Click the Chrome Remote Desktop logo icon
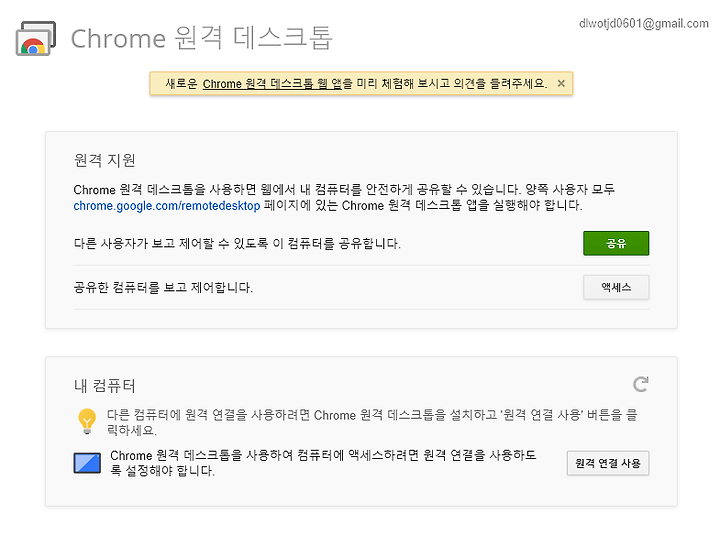Screen dimensions: 720x535 [x=36, y=38]
